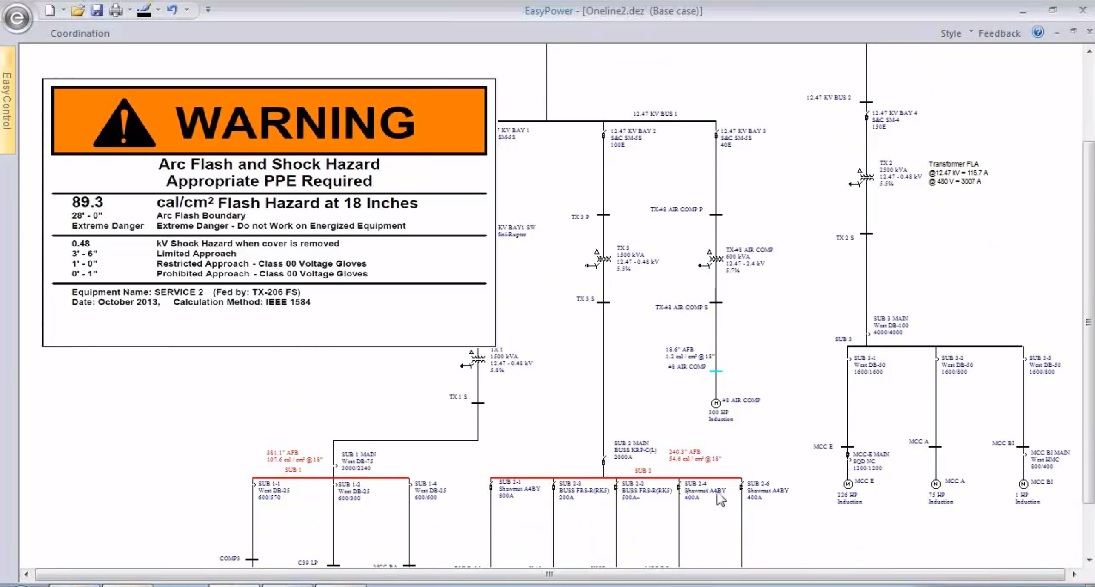Click the 300 HP induction motor symbol

point(715,402)
